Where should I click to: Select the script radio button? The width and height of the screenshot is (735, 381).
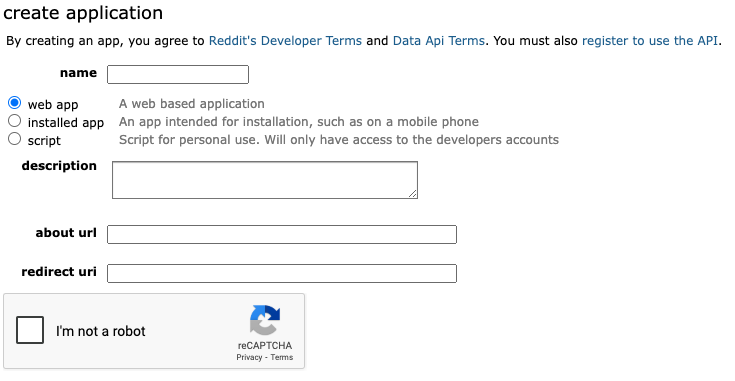point(15,139)
